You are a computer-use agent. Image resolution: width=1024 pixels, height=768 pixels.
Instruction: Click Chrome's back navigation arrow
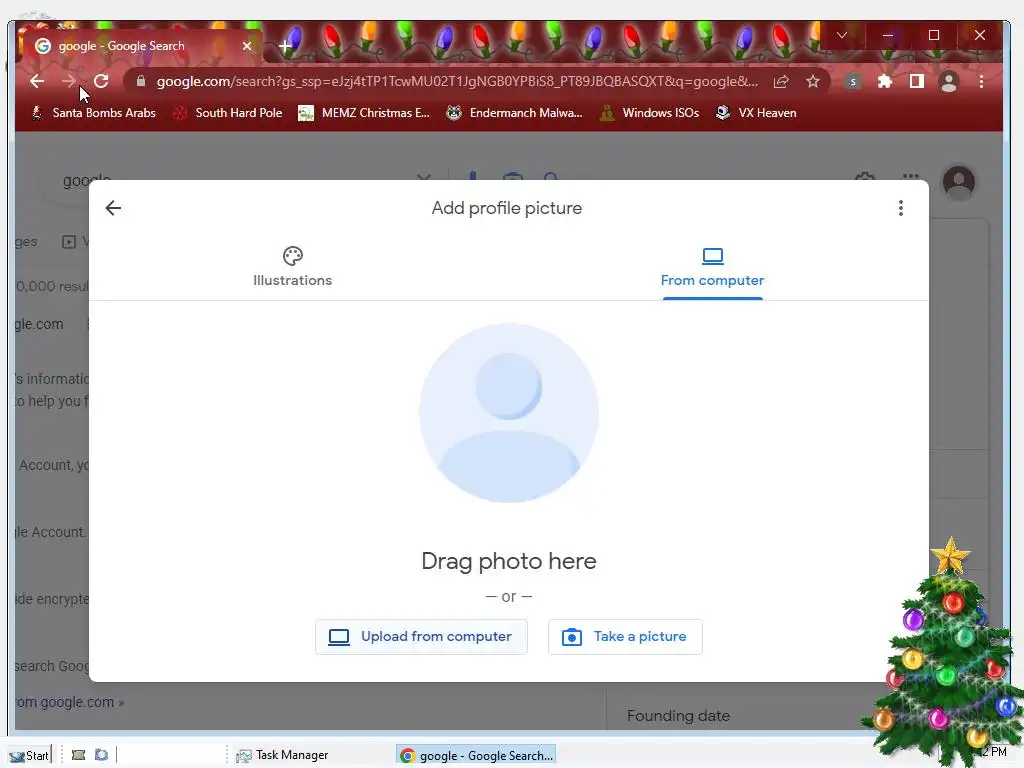click(37, 81)
